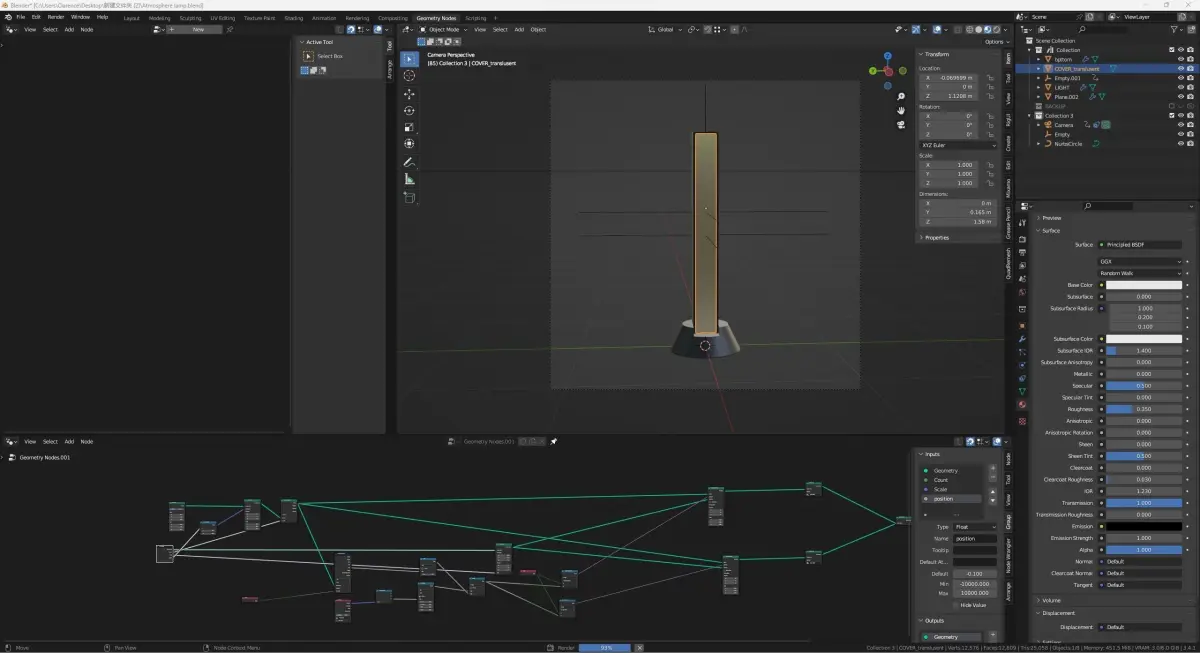Select the Cursor tool in viewport toolbar
Viewport: 1200px width, 653px height.
coord(409,76)
